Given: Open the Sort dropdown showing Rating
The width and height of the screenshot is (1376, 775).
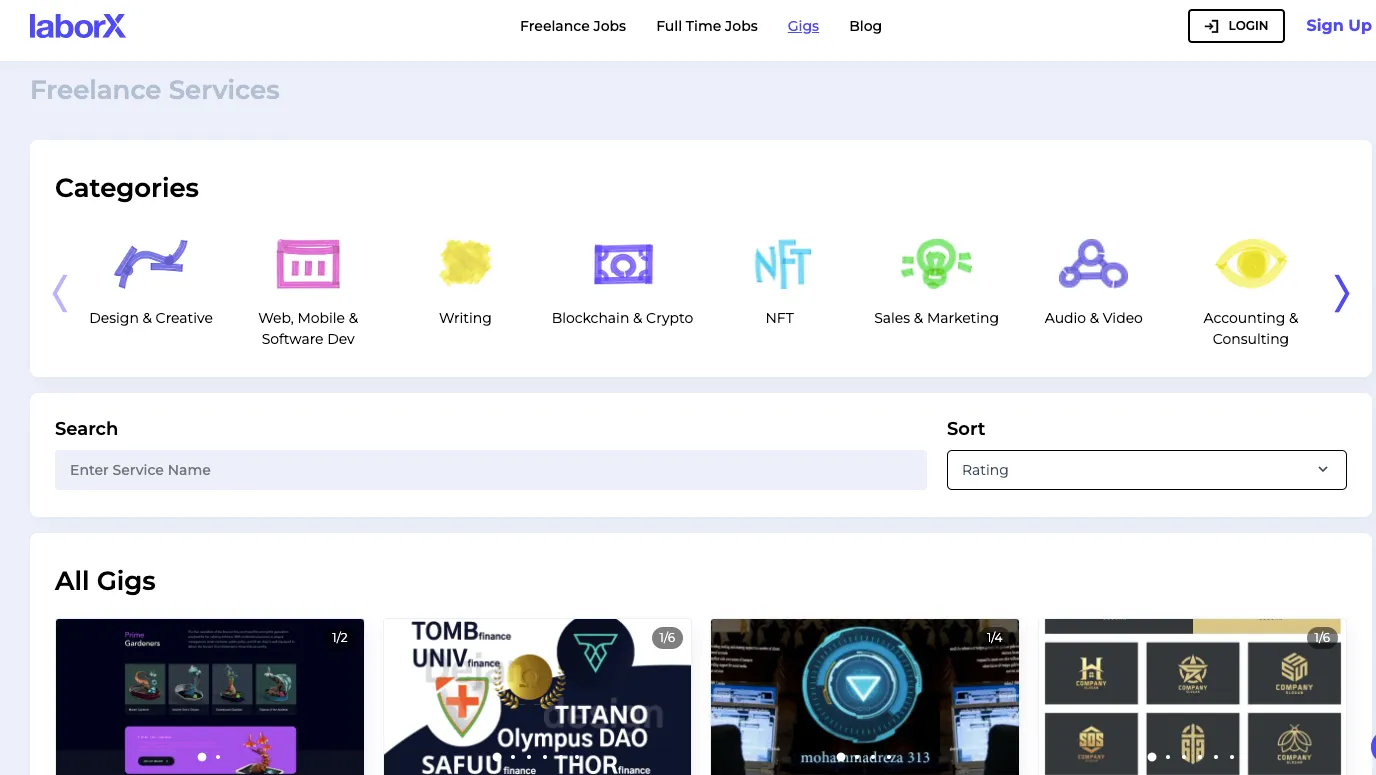Looking at the screenshot, I should (1146, 470).
